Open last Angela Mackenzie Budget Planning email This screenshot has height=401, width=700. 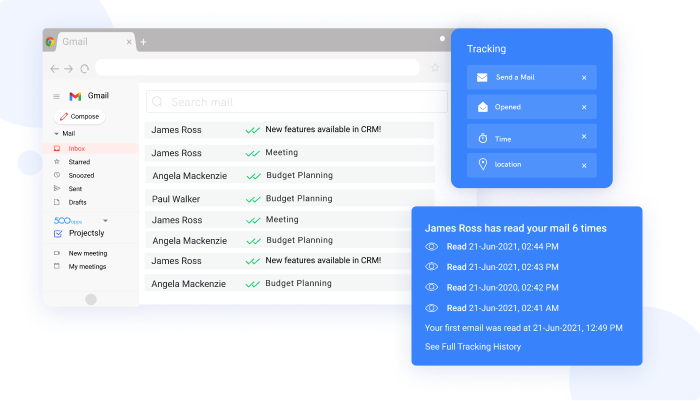[x=279, y=284]
